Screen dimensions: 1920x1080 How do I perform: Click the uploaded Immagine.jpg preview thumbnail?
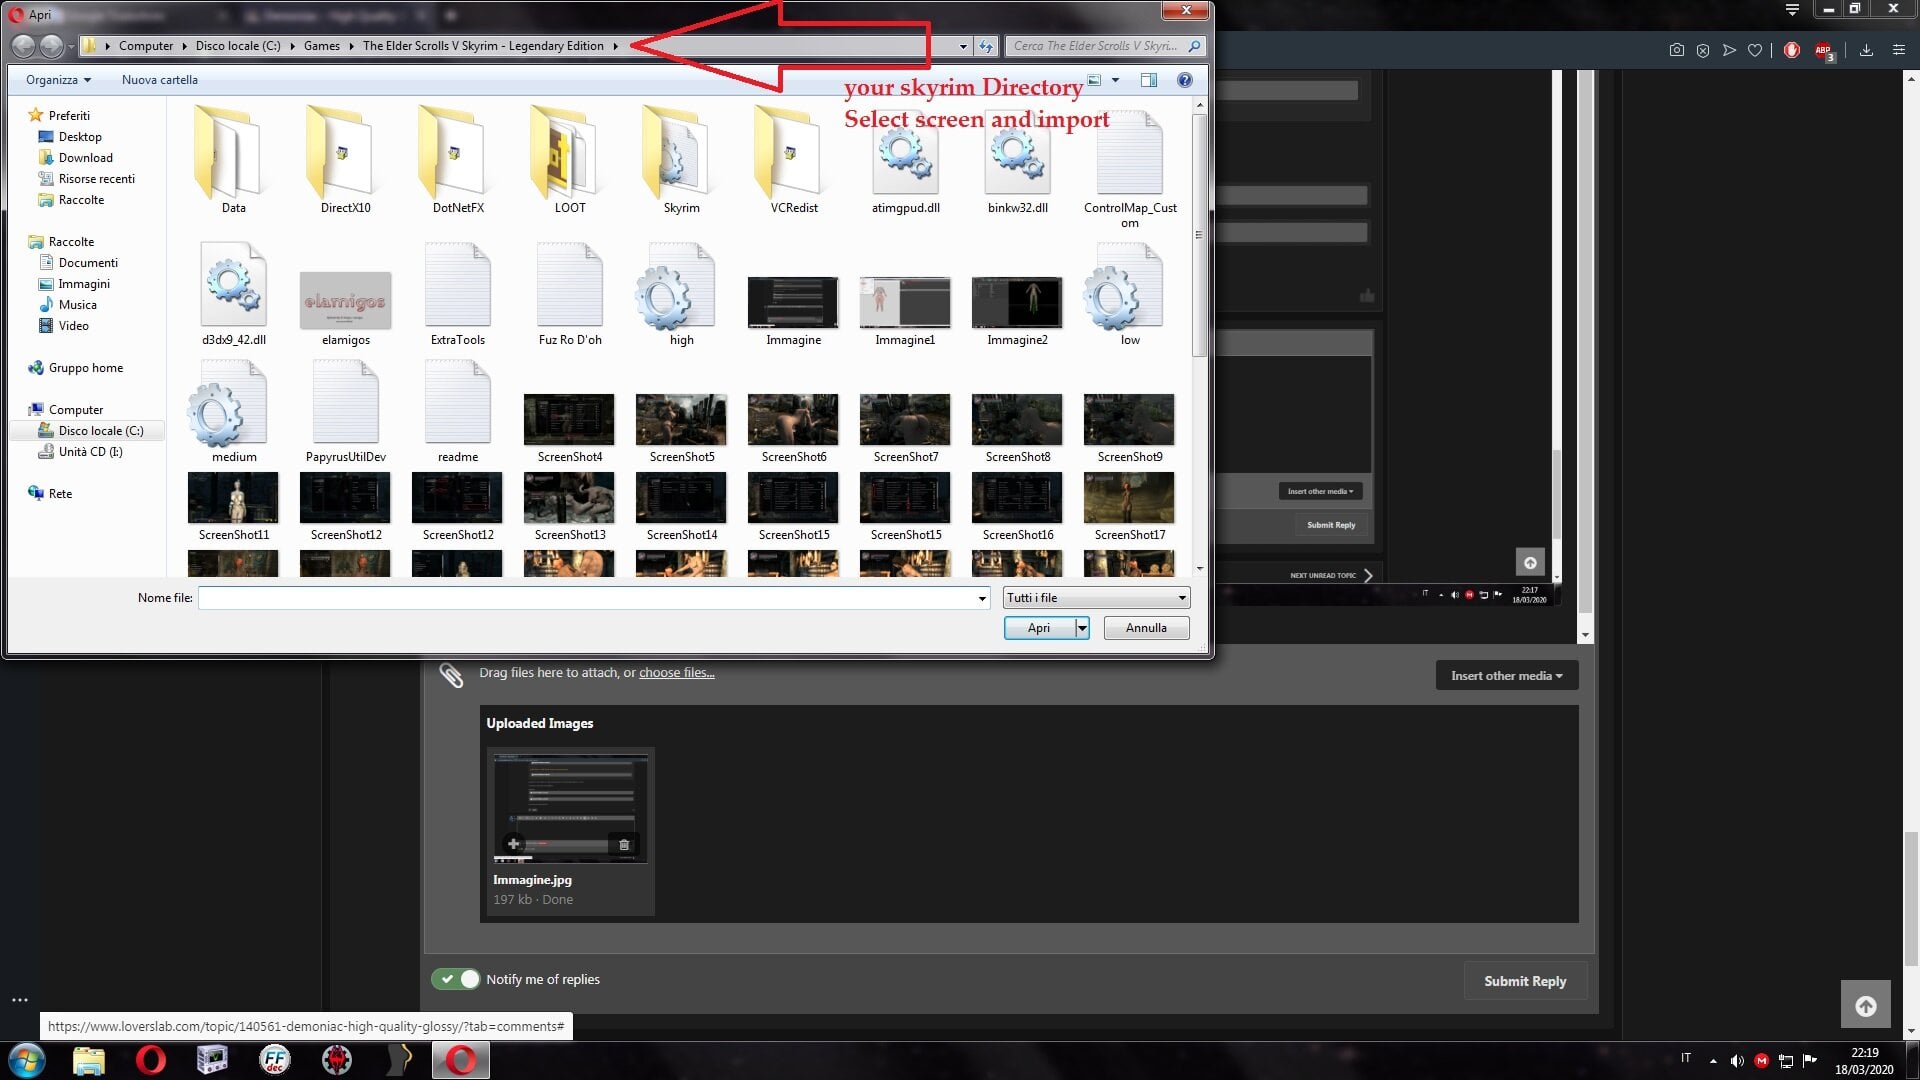[570, 808]
